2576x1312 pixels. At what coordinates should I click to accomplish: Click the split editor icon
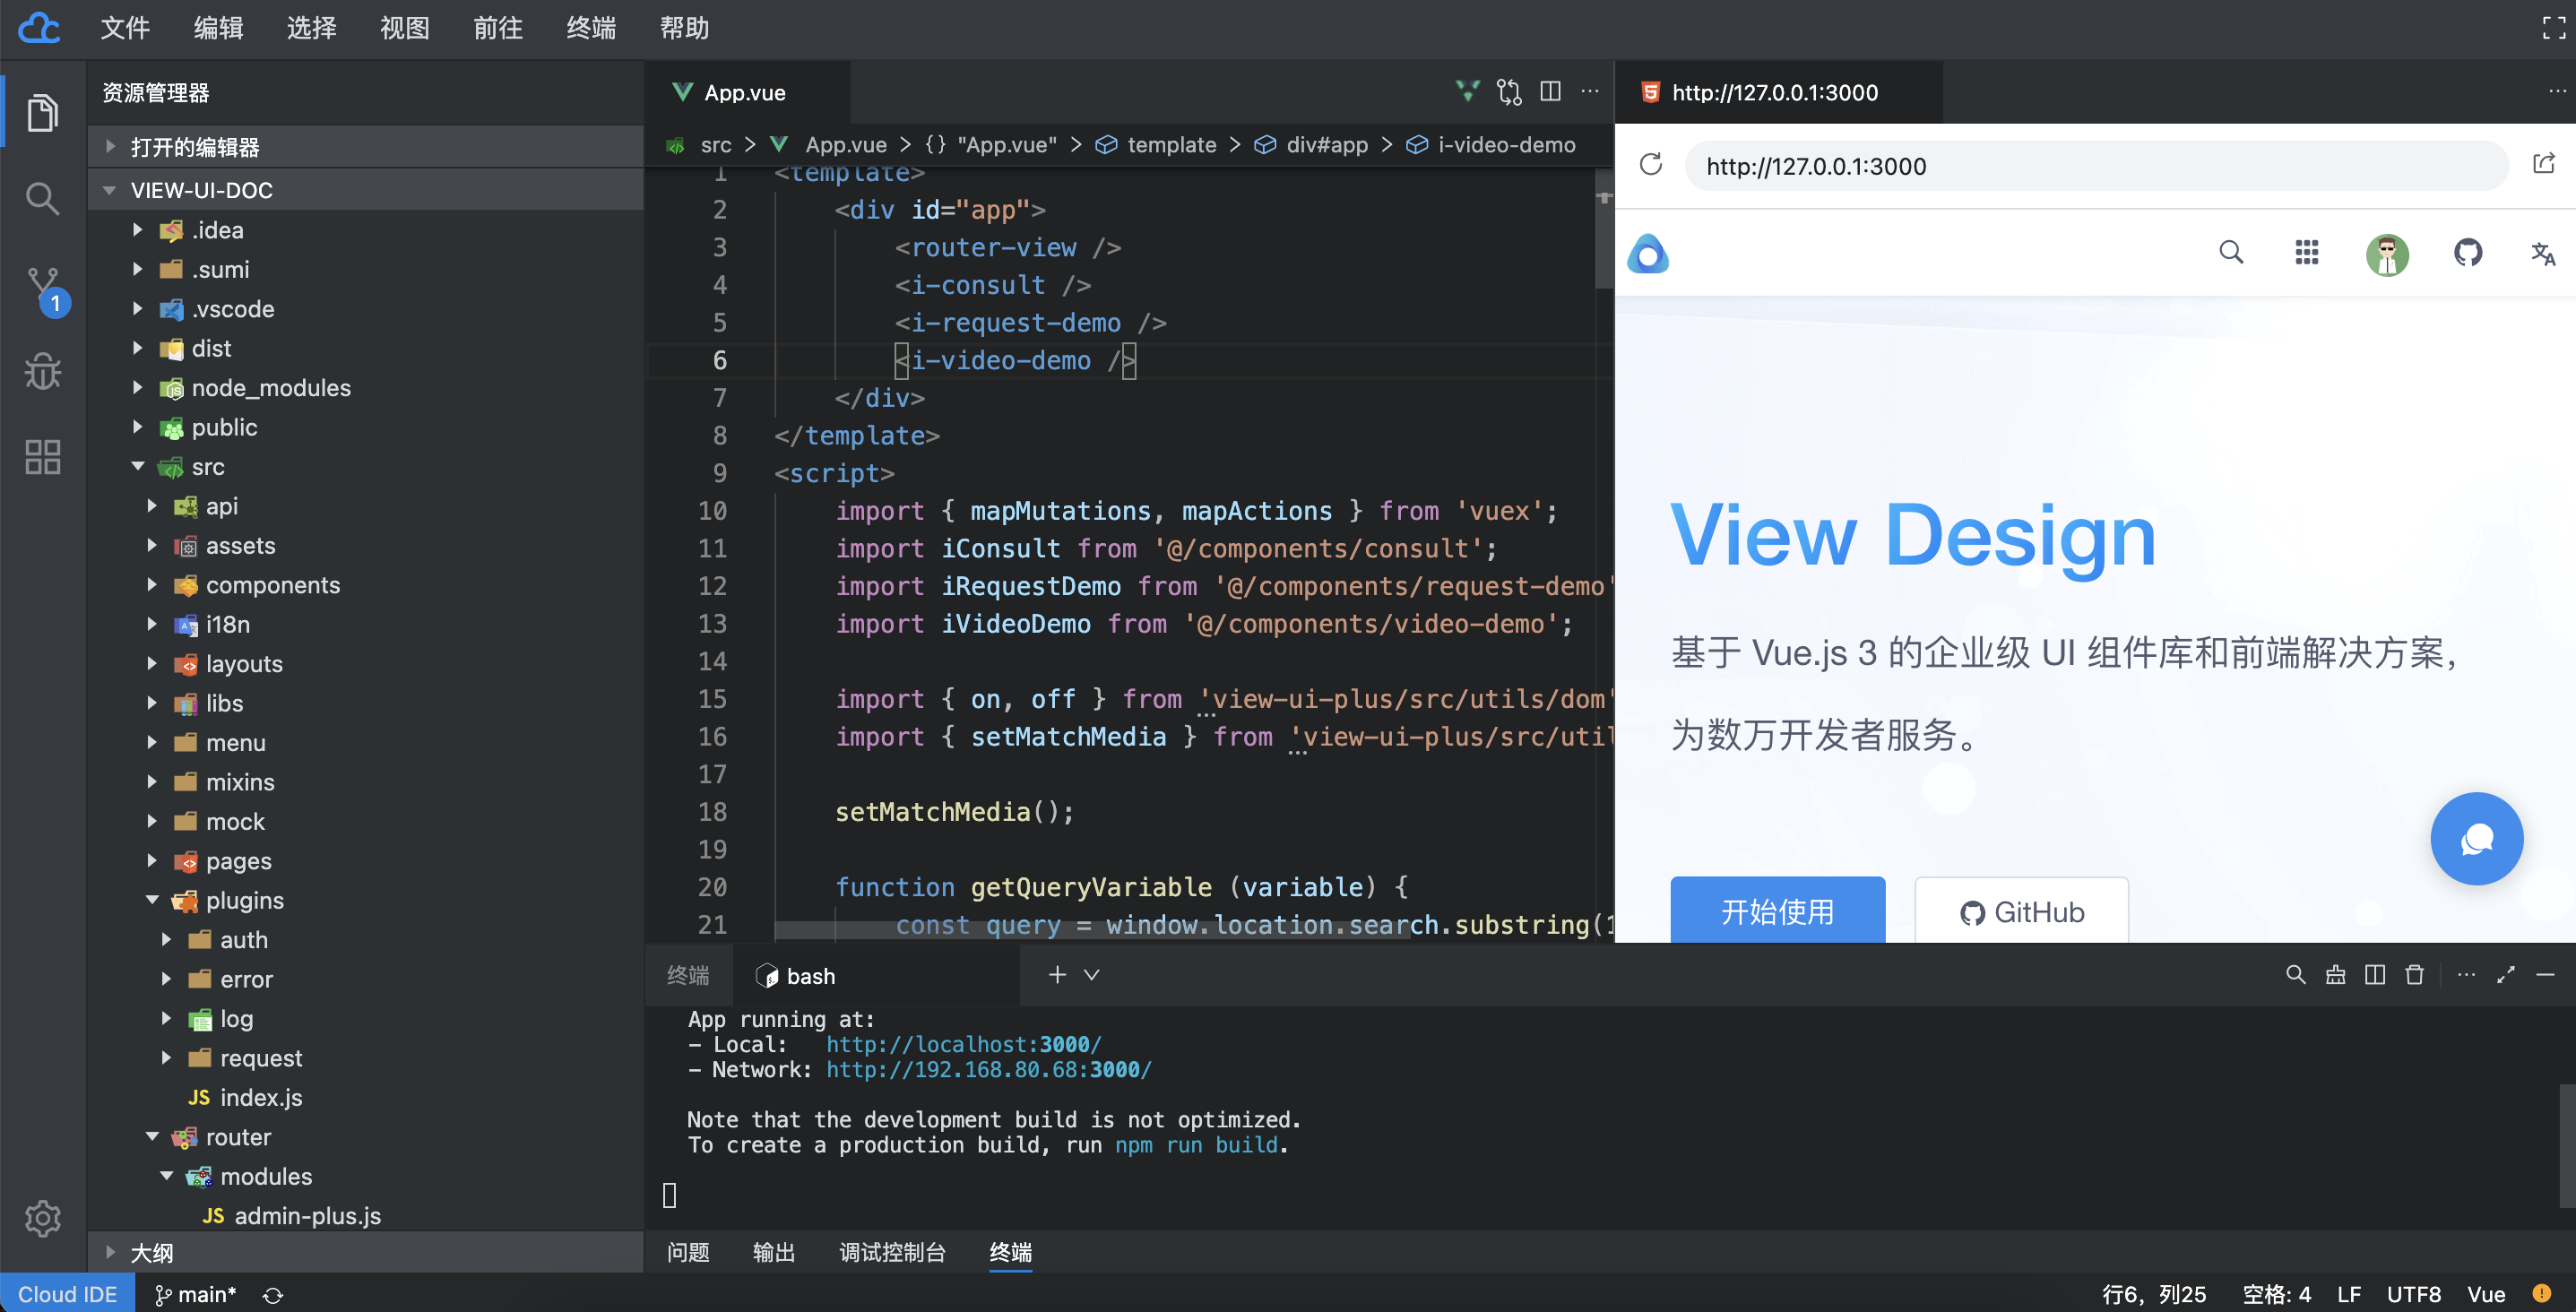(1550, 92)
